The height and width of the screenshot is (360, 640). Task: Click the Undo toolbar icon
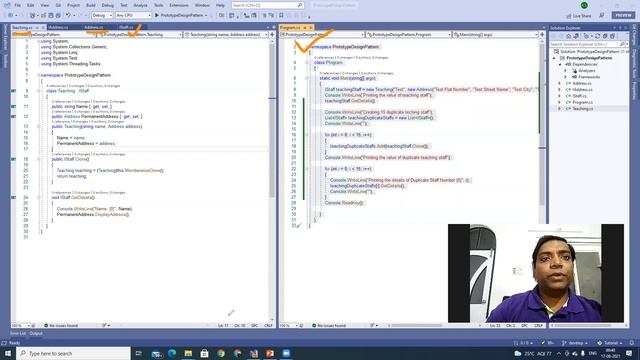click(68, 15)
